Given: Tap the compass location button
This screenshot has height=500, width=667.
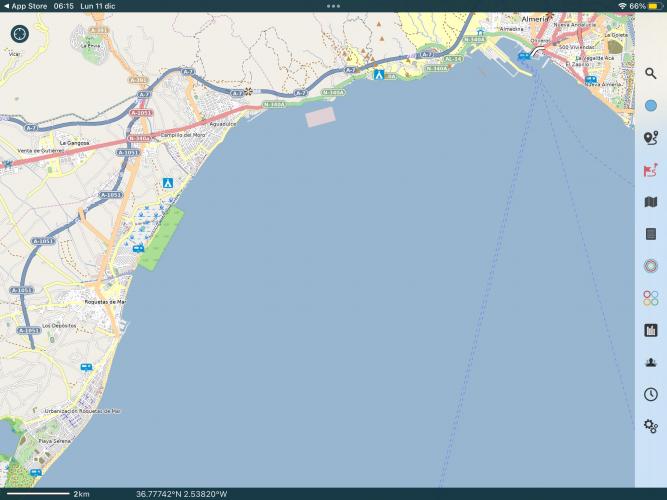Looking at the screenshot, I should point(20,34).
